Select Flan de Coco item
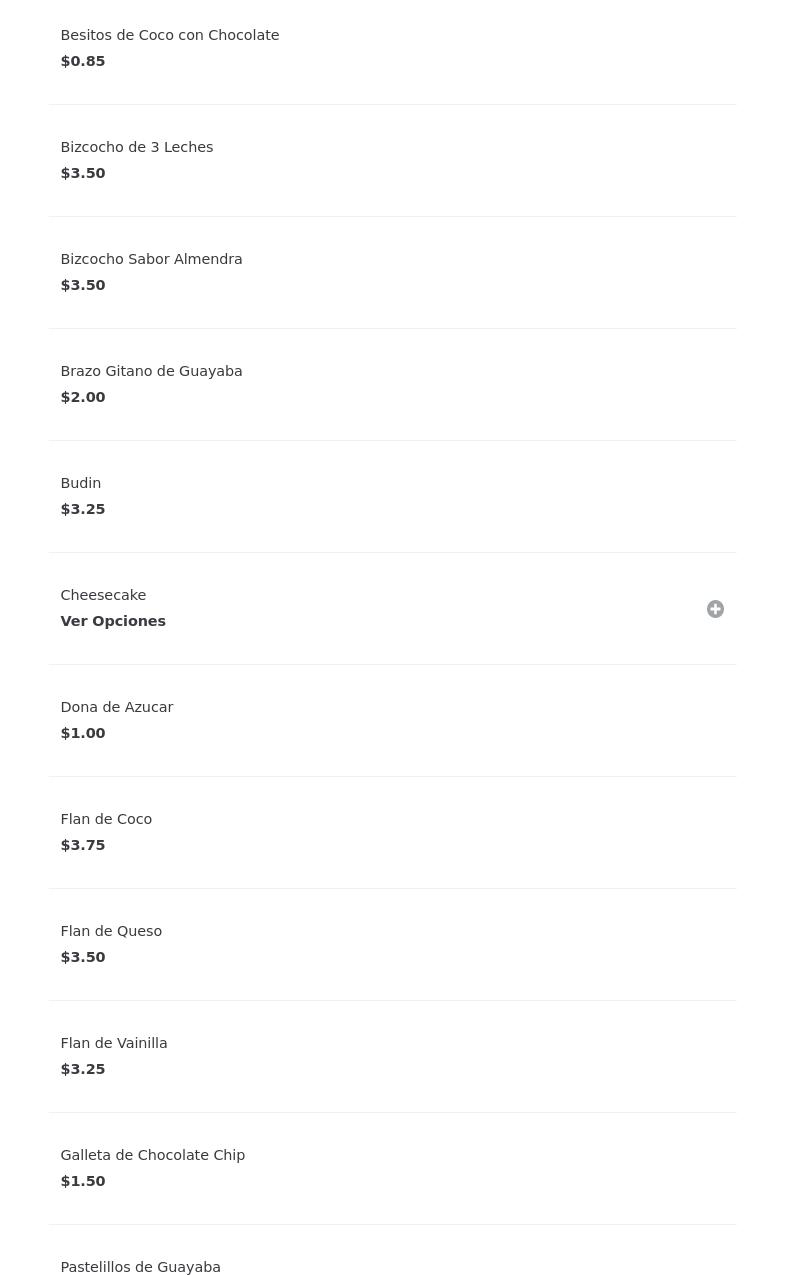This screenshot has height=1275, width=785. (392, 832)
